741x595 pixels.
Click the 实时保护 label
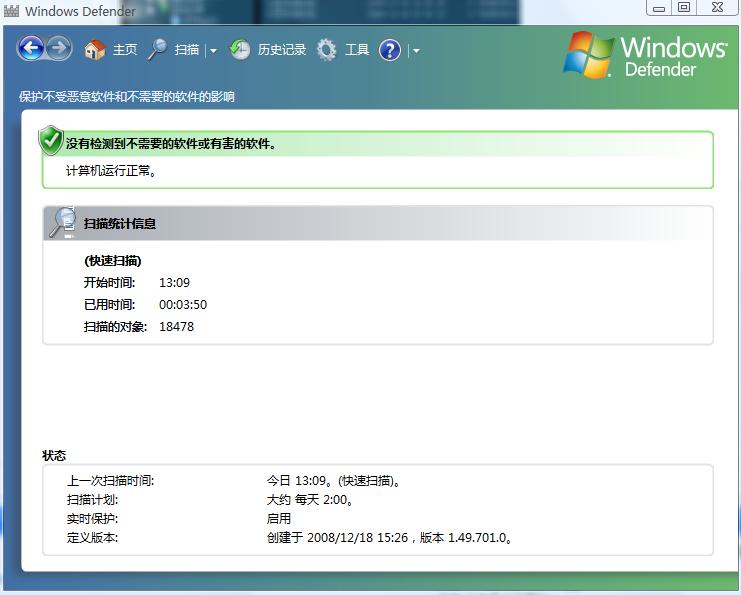(x=92, y=519)
